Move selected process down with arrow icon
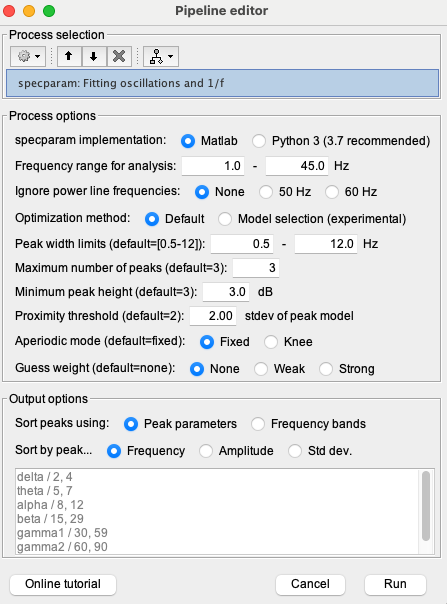This screenshot has width=447, height=604. tap(94, 57)
